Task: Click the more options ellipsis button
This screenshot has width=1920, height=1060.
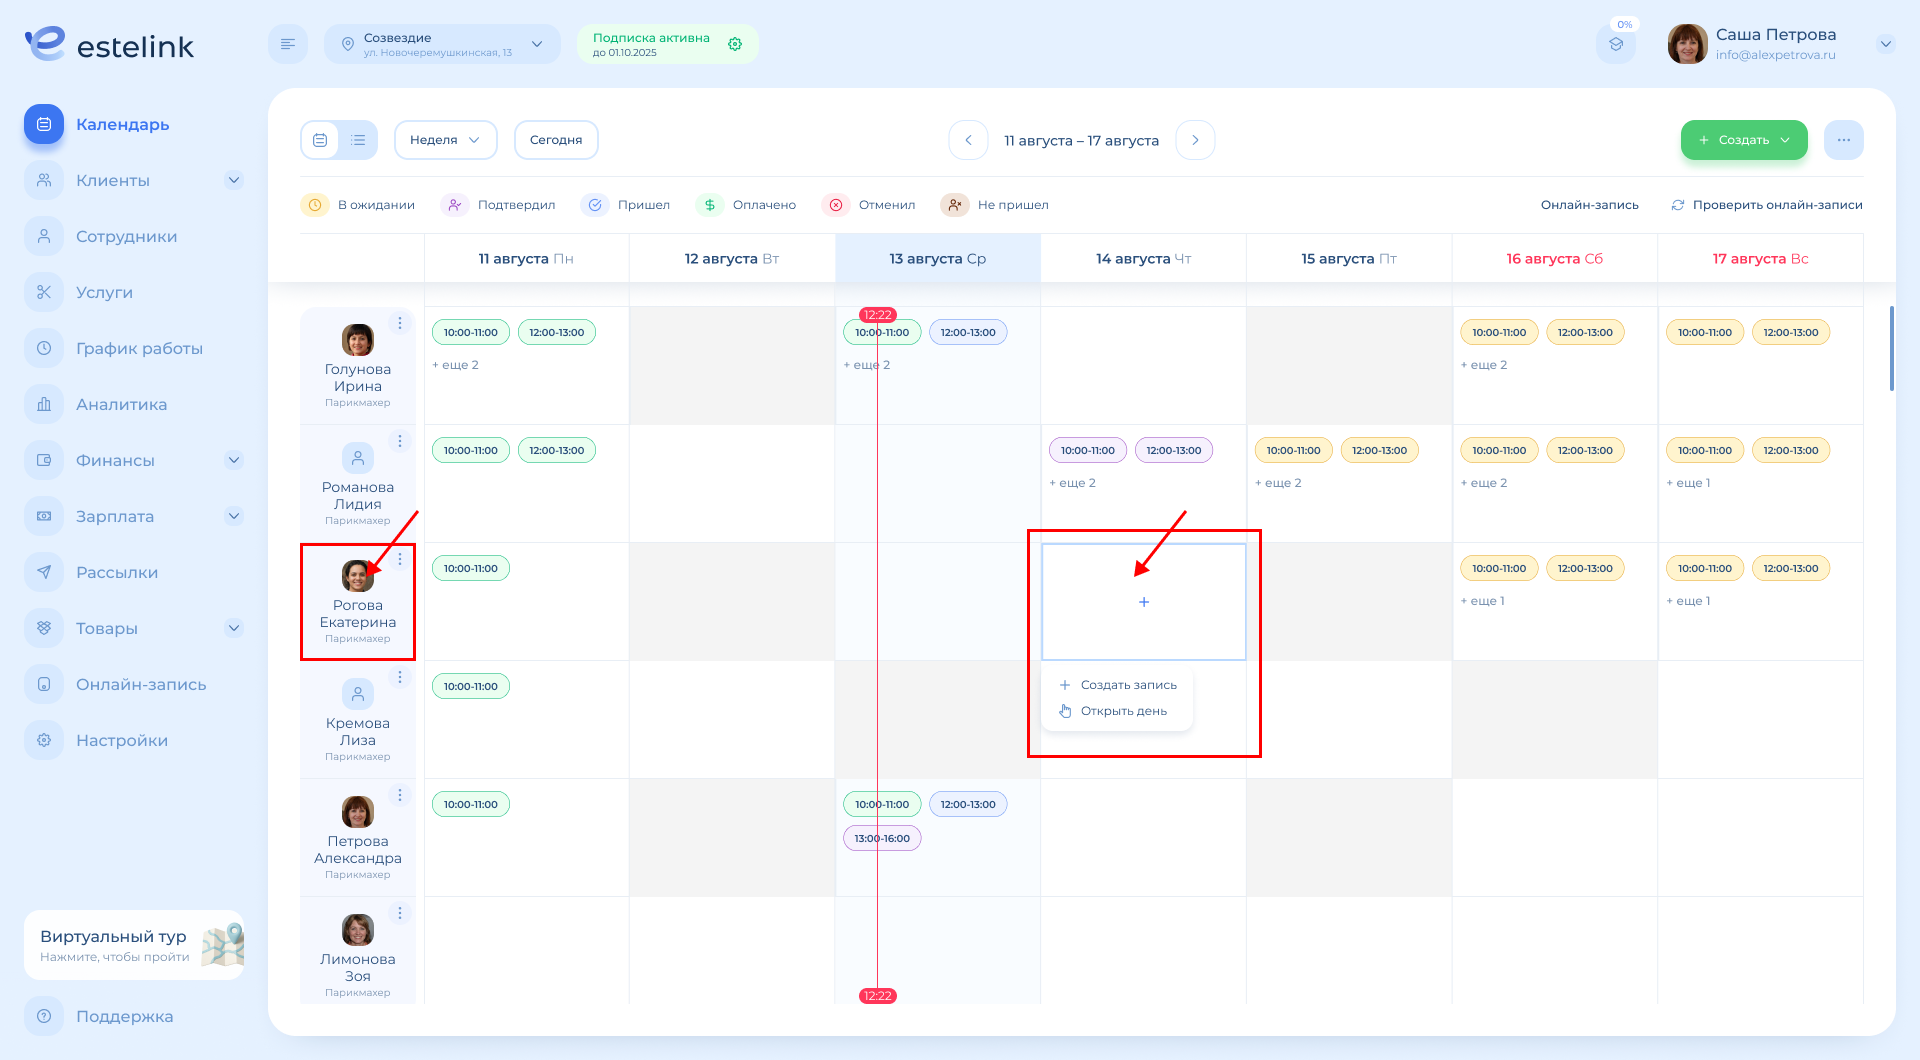Action: (1843, 140)
